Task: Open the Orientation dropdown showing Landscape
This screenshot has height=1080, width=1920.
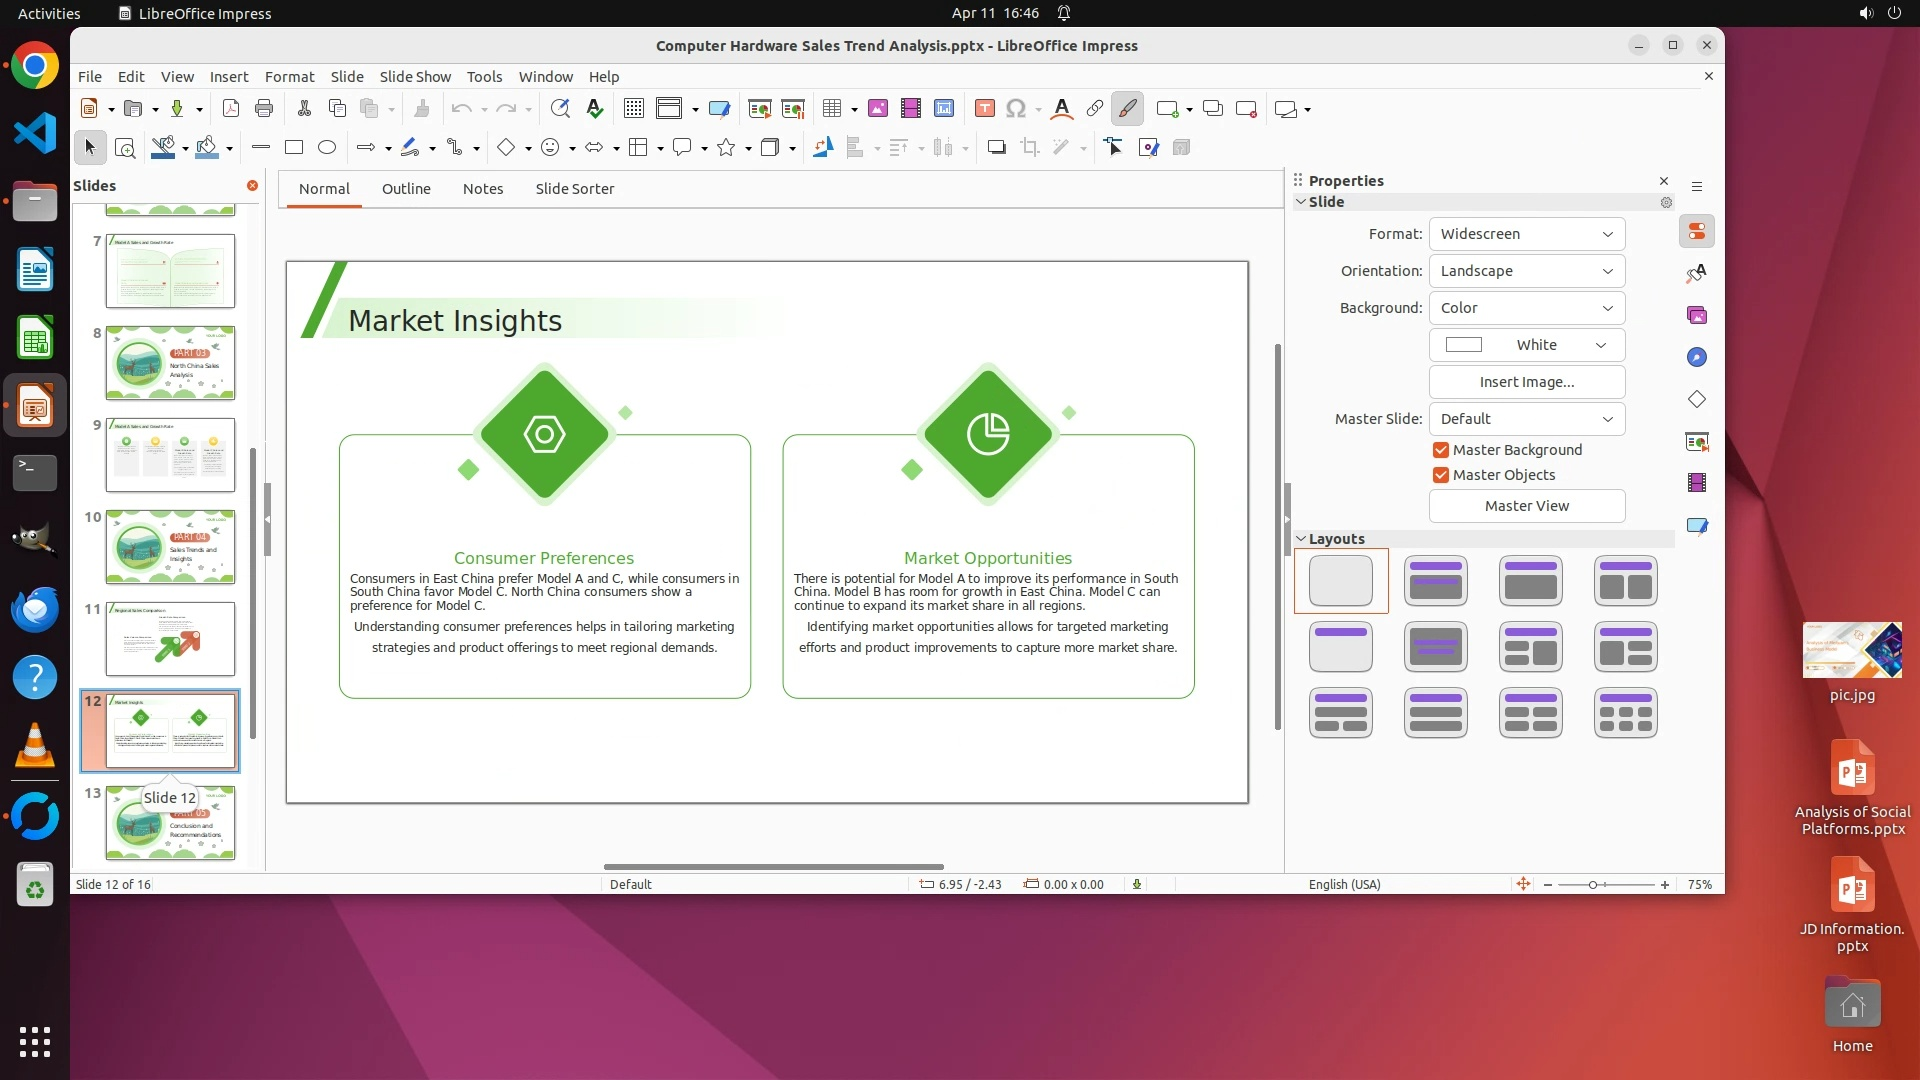Action: [1526, 271]
